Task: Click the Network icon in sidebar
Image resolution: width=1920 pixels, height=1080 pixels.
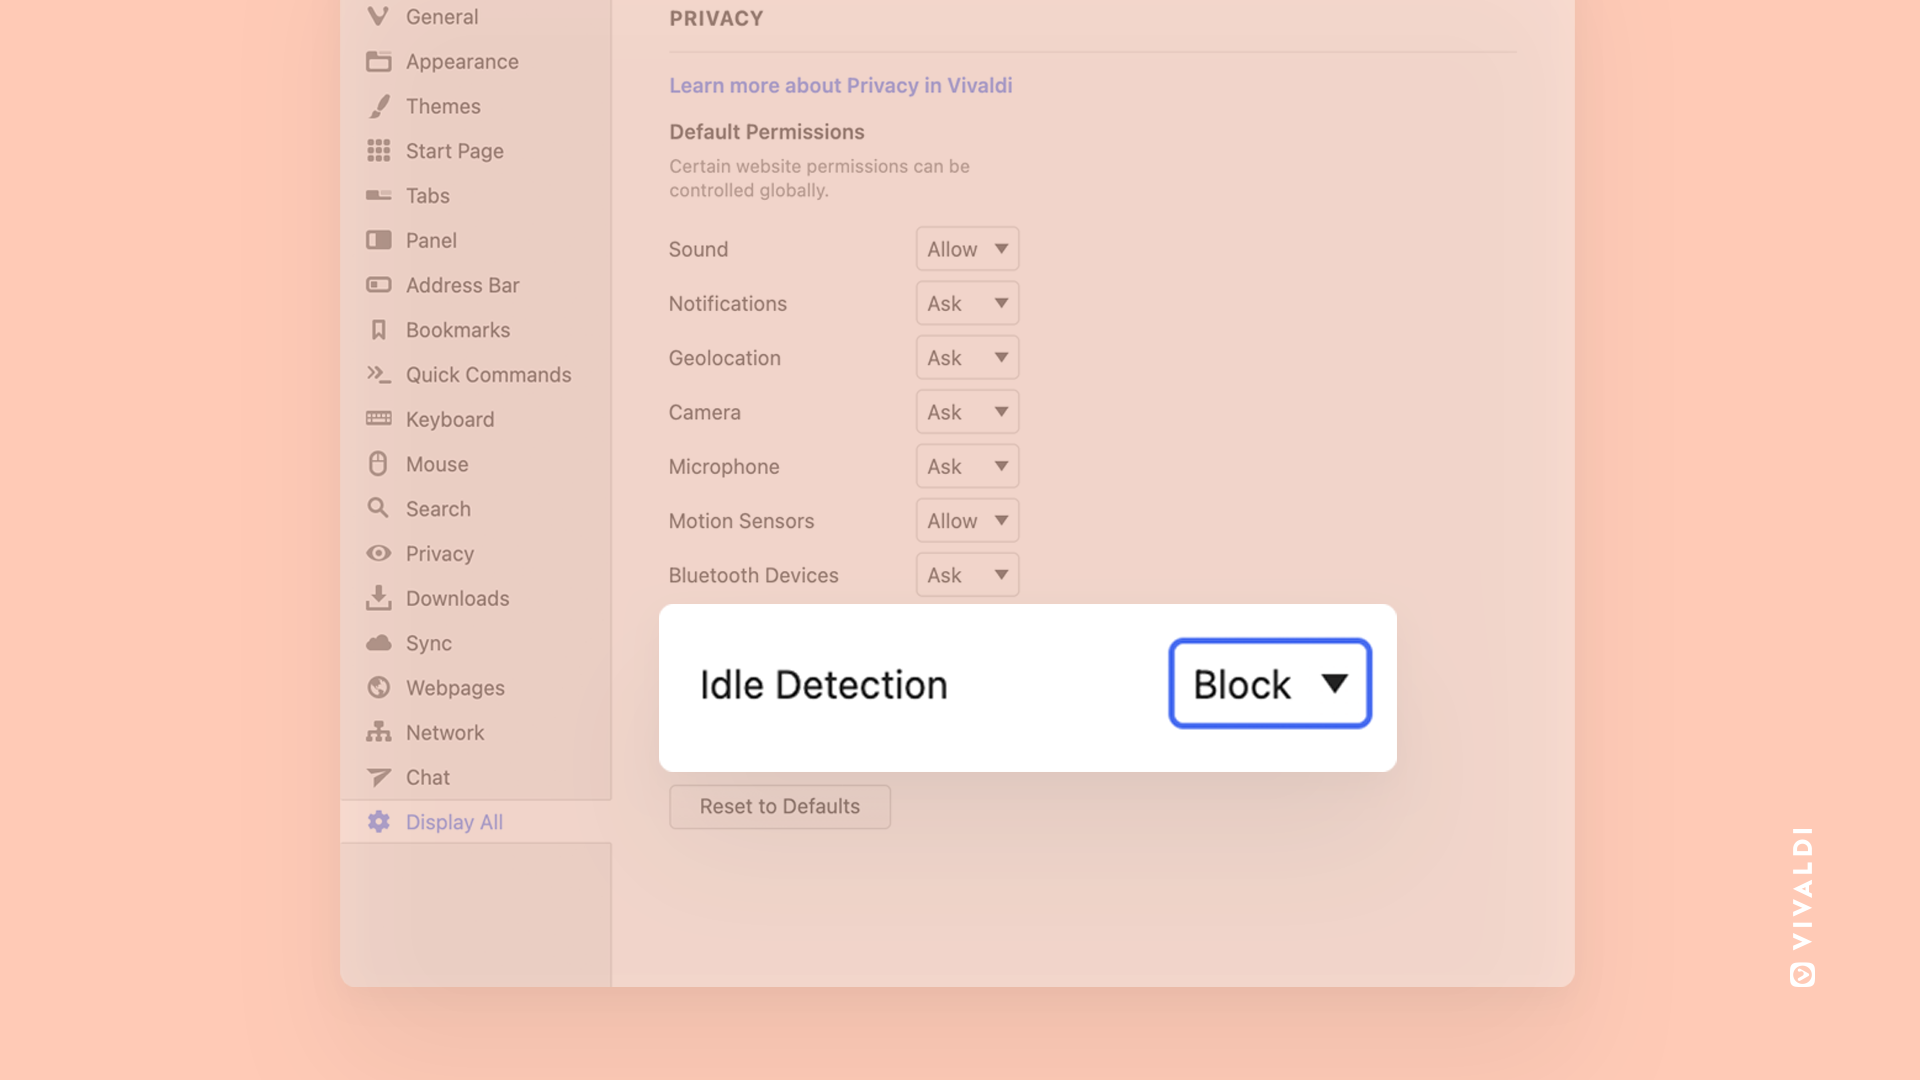Action: 378,732
